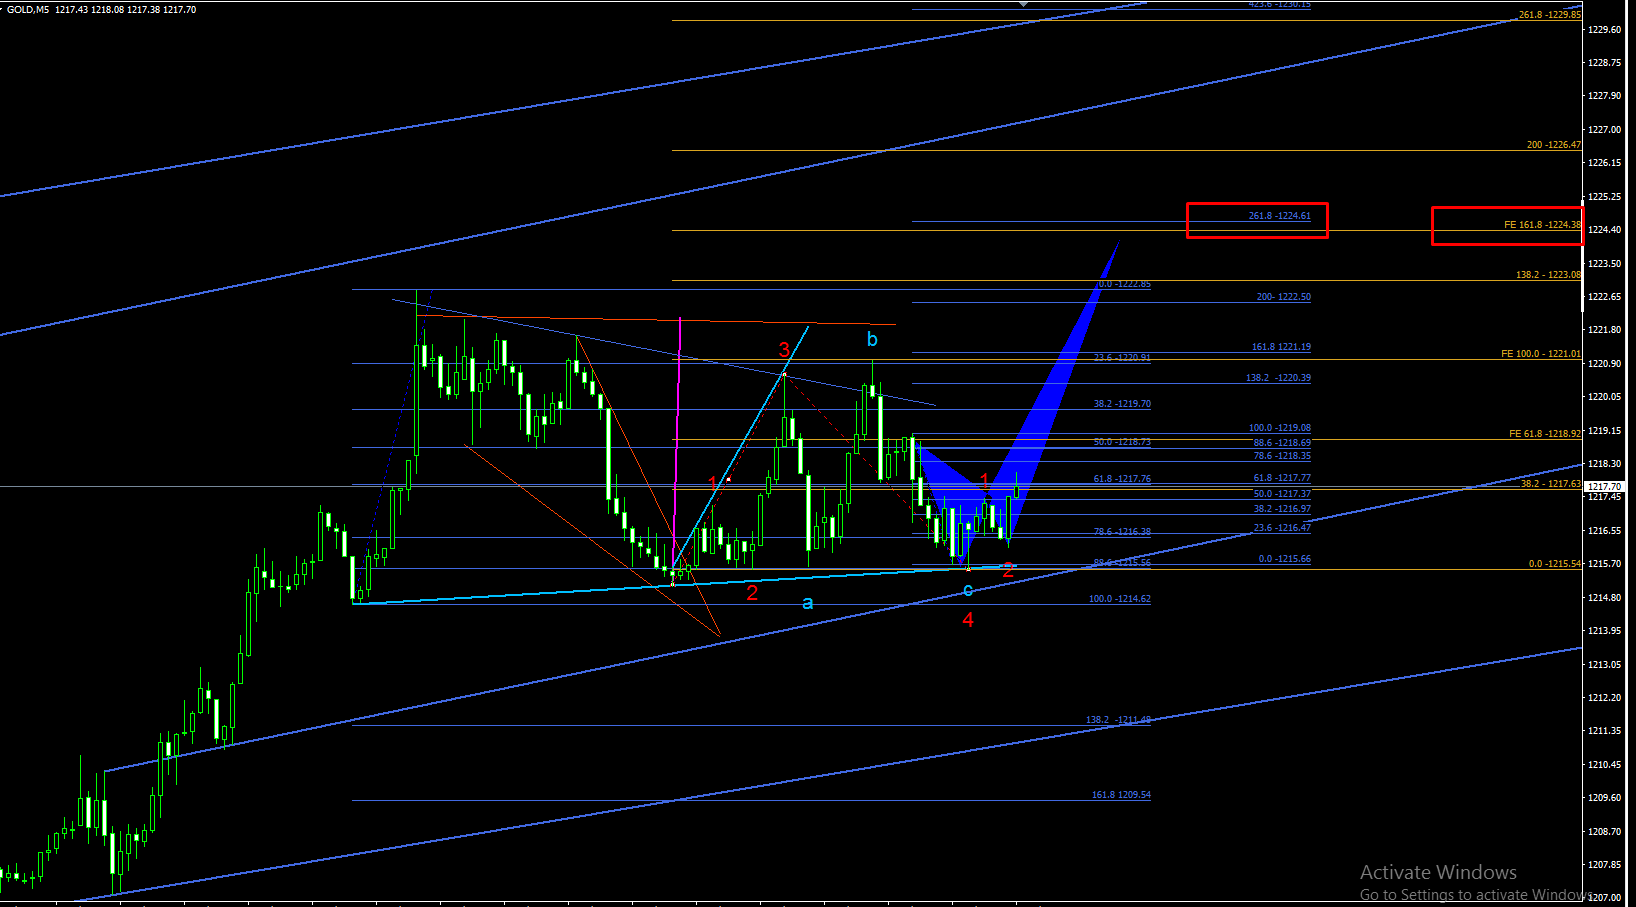Select the blue wave label 'c'

(x=968, y=590)
